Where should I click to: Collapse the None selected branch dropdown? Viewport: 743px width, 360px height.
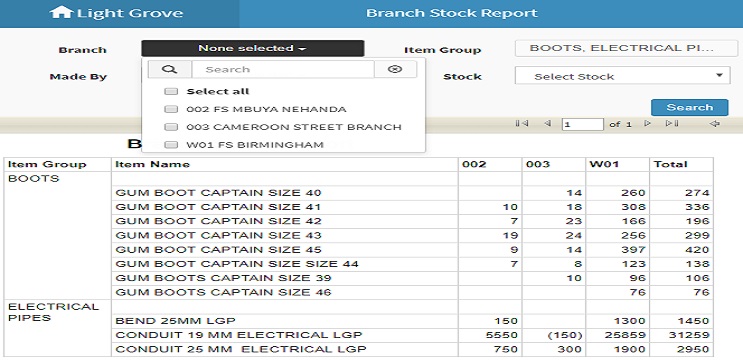click(253, 48)
